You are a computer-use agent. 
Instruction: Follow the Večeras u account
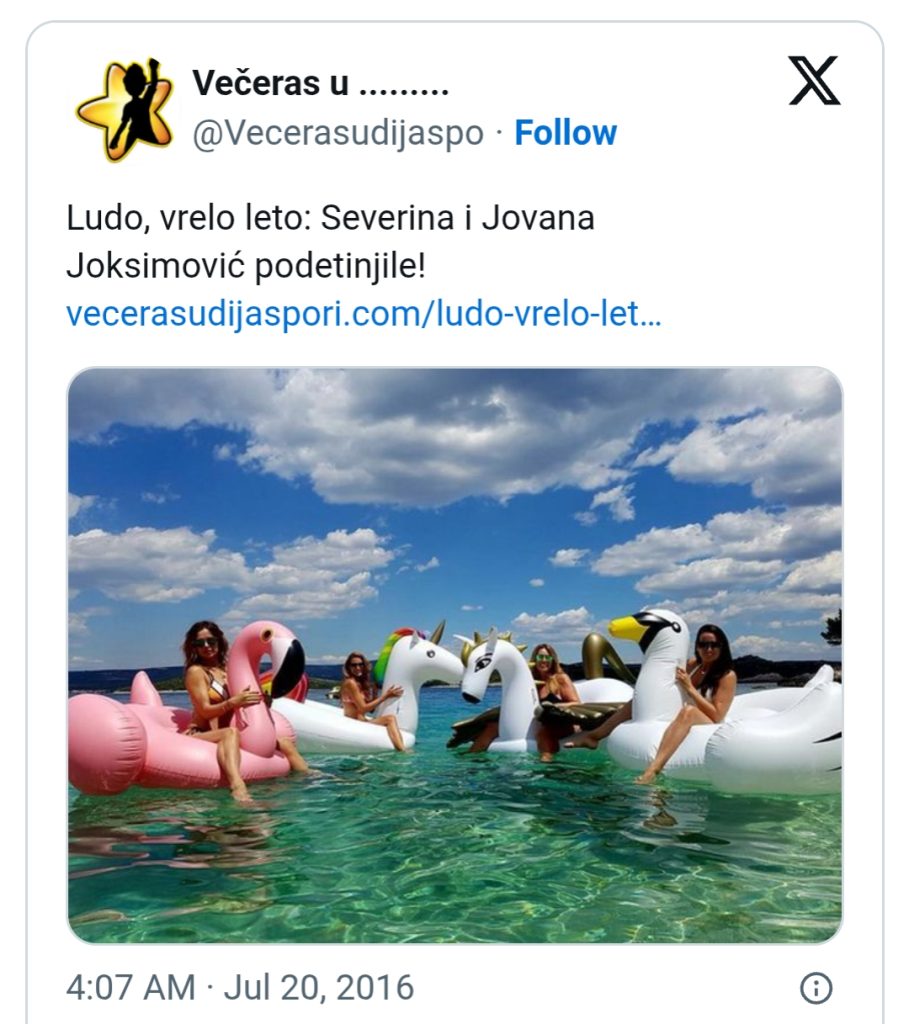pos(566,133)
